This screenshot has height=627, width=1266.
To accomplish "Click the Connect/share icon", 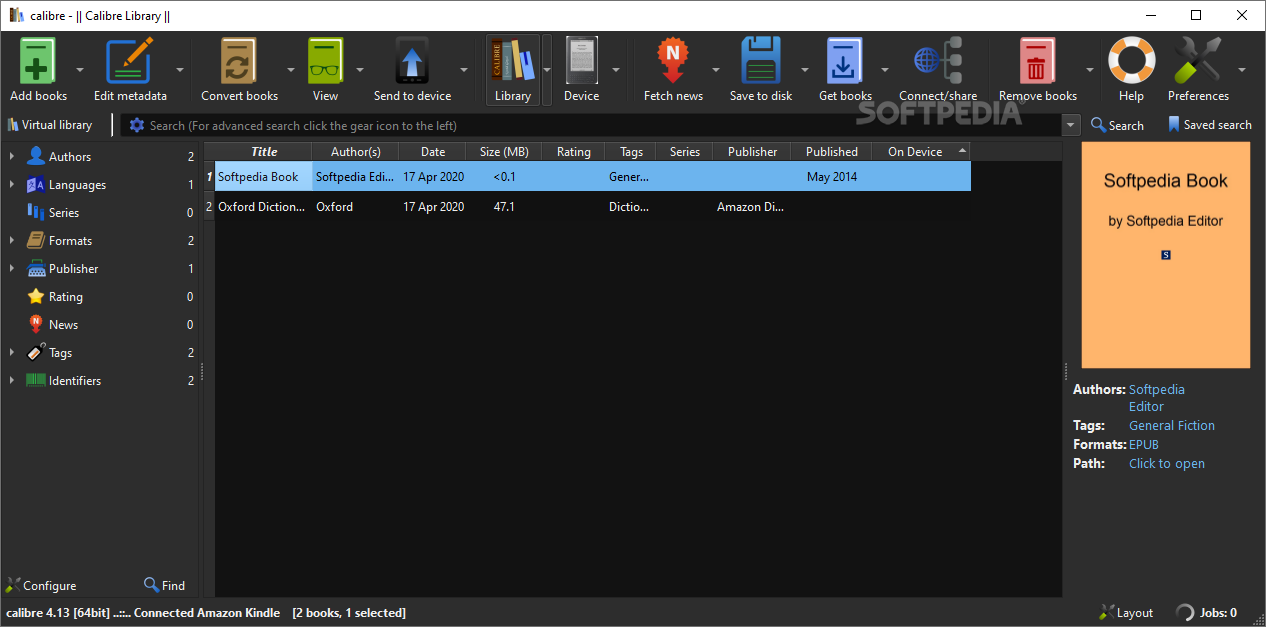I will 938,62.
